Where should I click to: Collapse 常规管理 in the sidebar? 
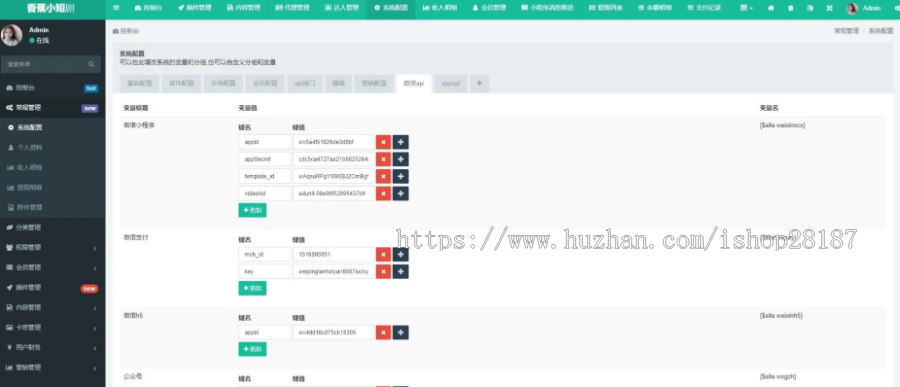[52, 108]
